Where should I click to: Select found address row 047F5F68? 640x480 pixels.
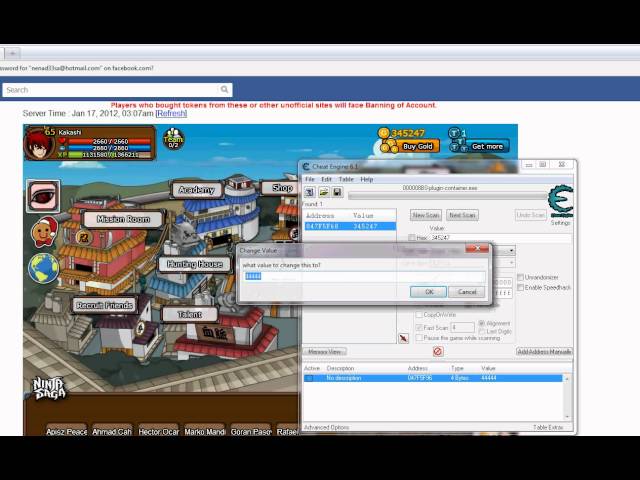click(350, 226)
